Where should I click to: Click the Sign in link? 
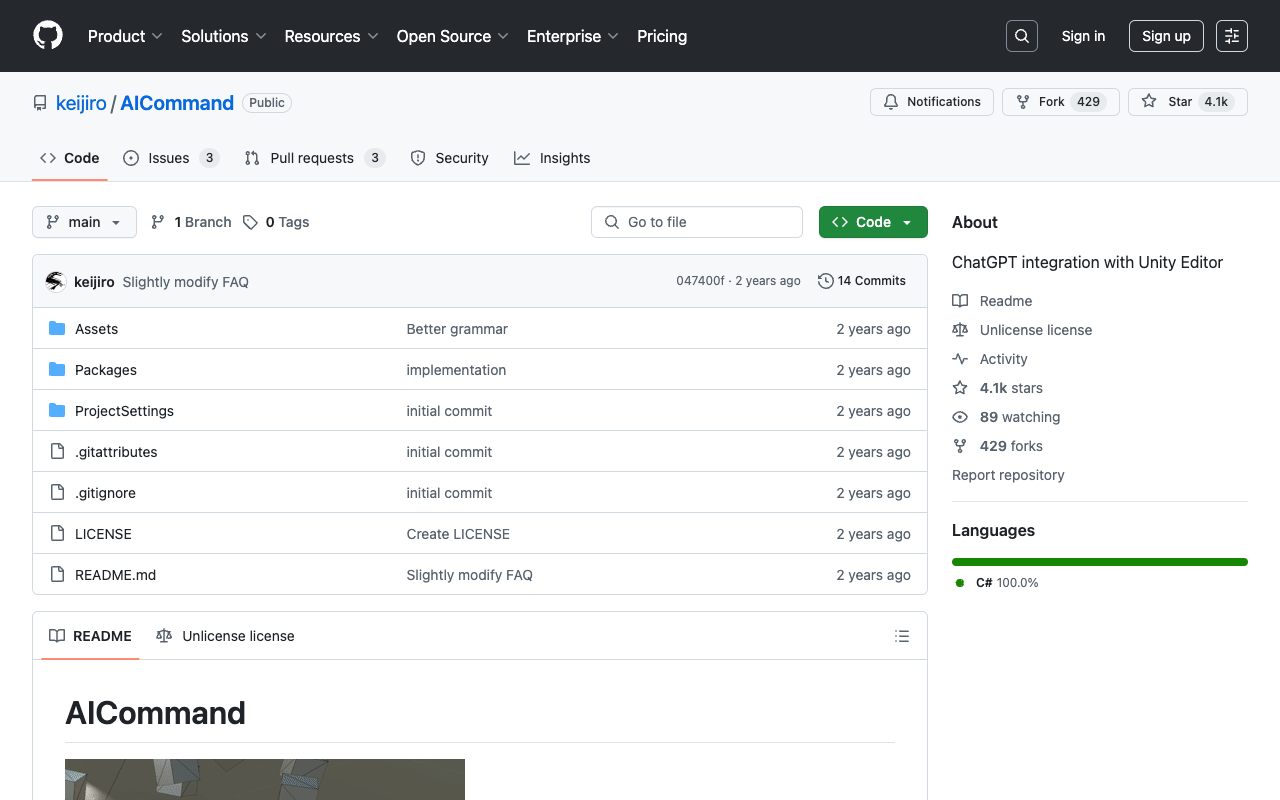click(x=1083, y=36)
